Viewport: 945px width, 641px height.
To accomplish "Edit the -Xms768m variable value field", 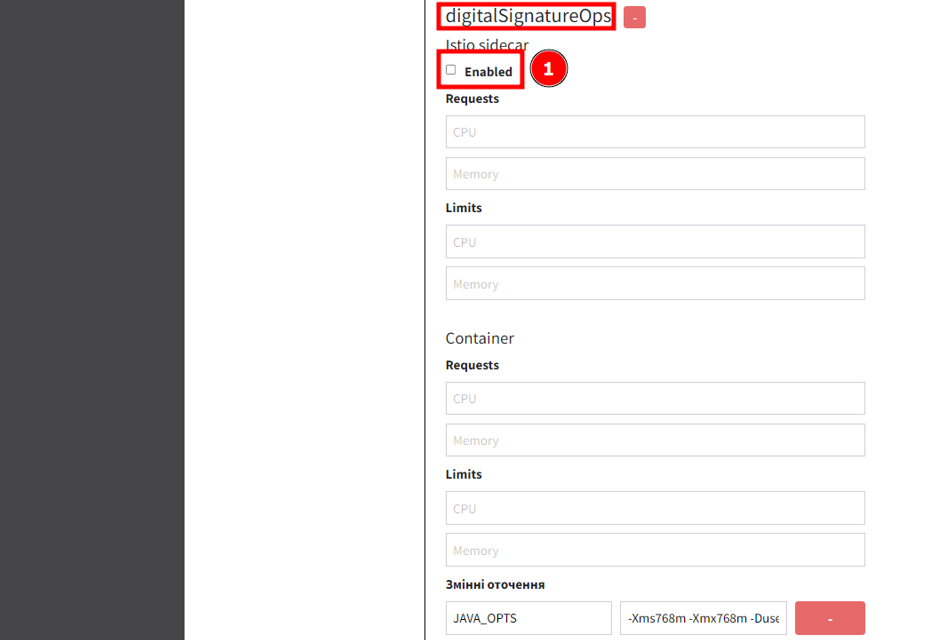I will point(703,618).
